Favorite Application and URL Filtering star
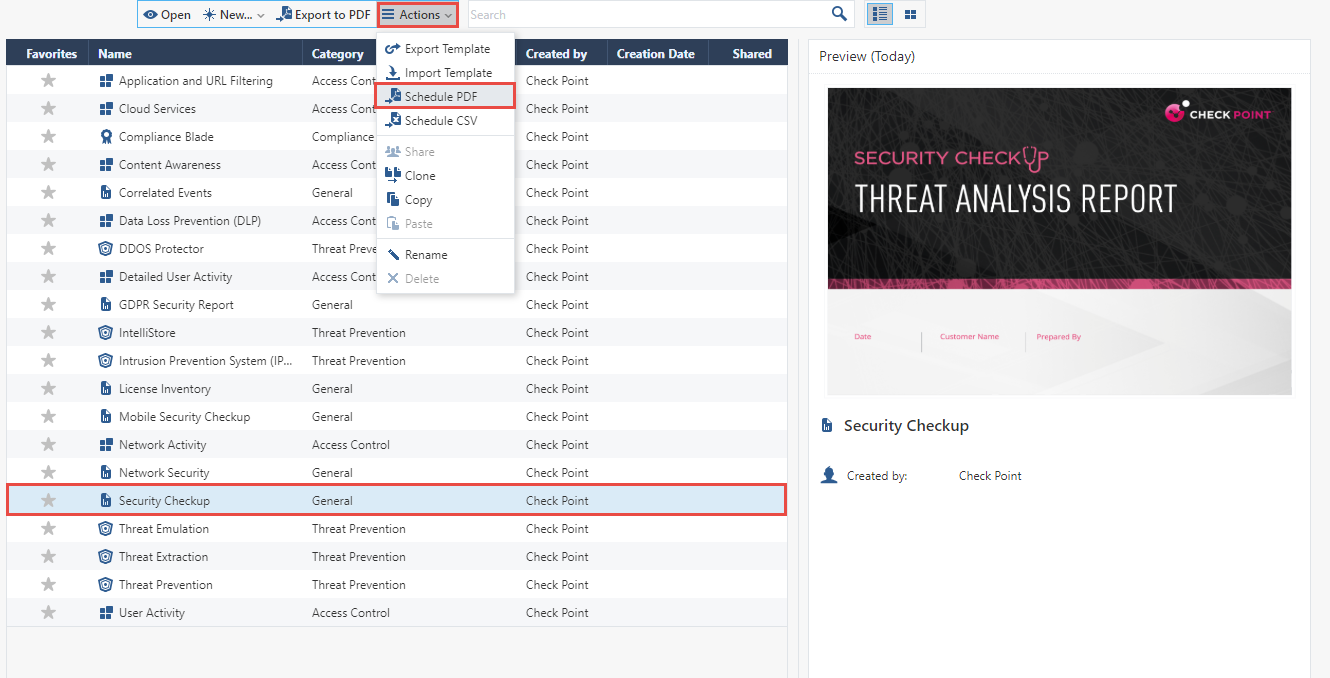The height and width of the screenshot is (678, 1330). coord(48,80)
